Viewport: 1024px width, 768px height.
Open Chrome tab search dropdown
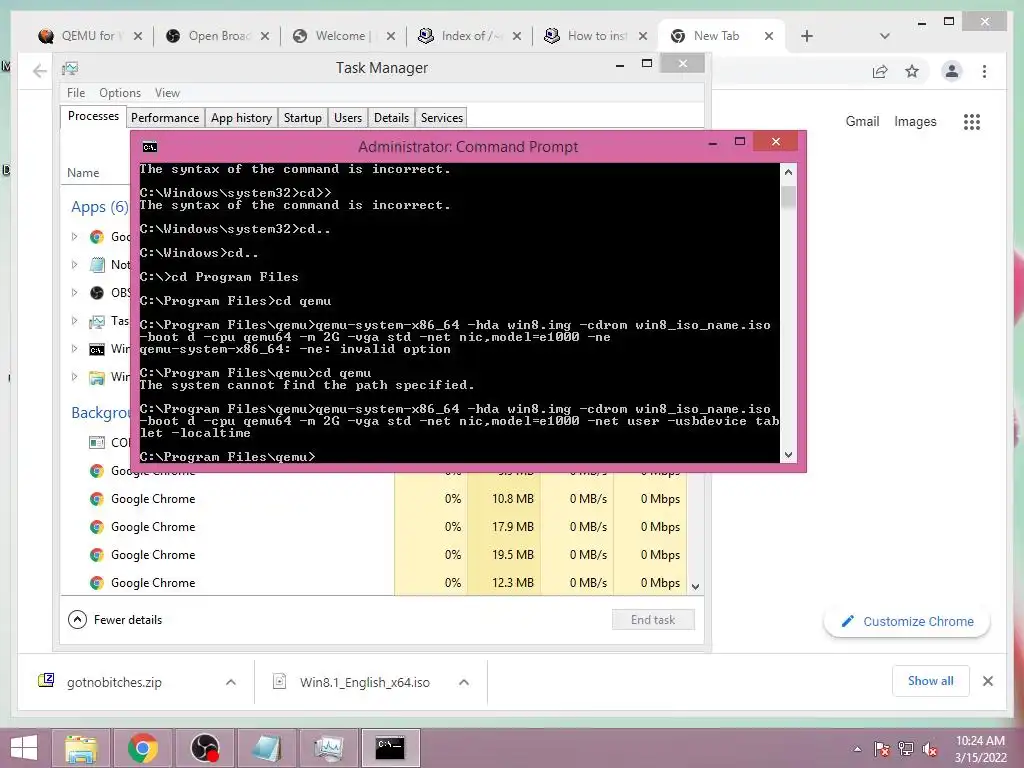click(x=884, y=36)
